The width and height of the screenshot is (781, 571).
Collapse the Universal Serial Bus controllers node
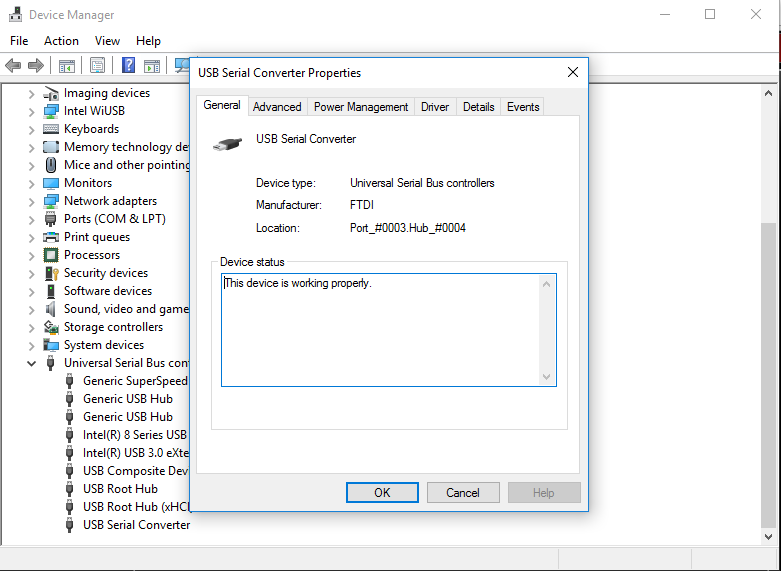[31, 363]
